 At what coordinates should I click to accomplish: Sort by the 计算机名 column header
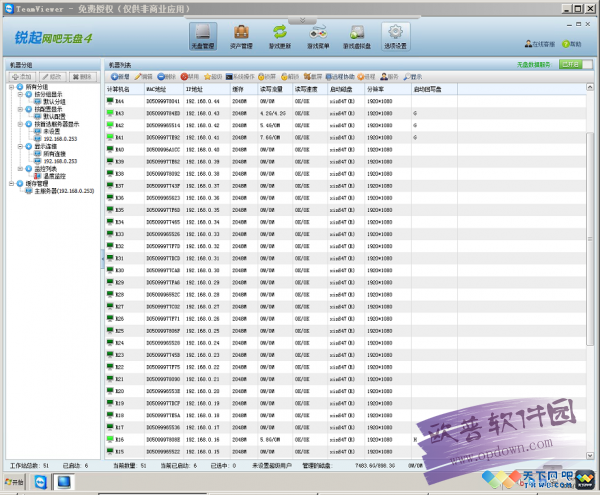(125, 89)
